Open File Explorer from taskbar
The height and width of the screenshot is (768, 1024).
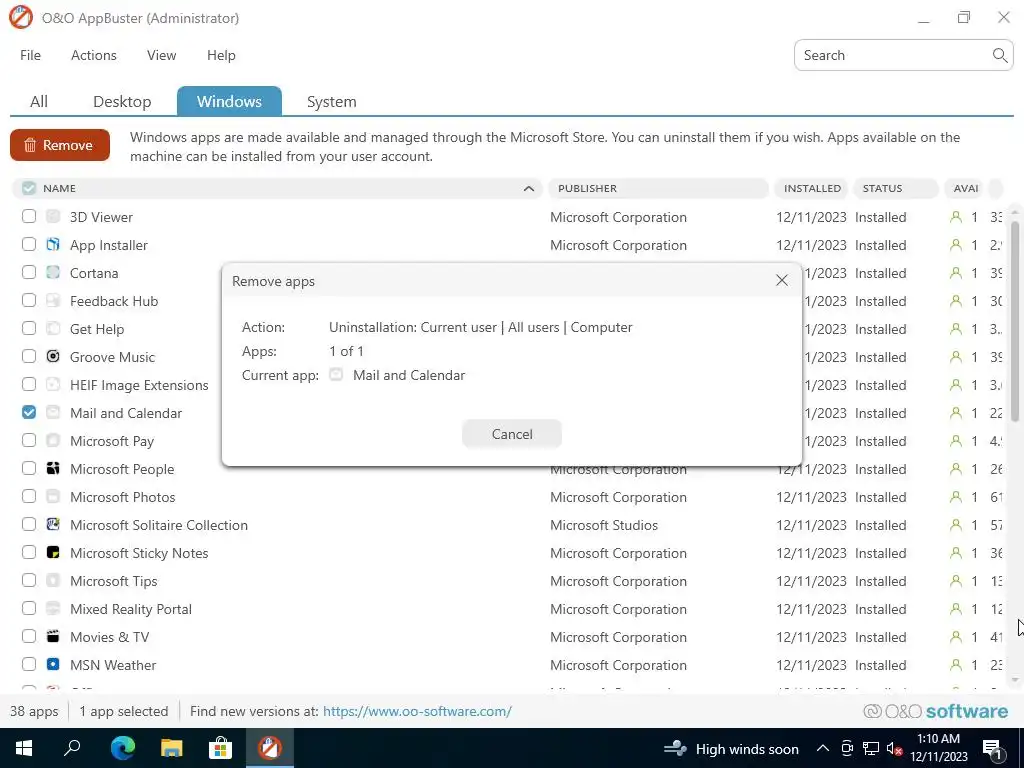[x=171, y=748]
